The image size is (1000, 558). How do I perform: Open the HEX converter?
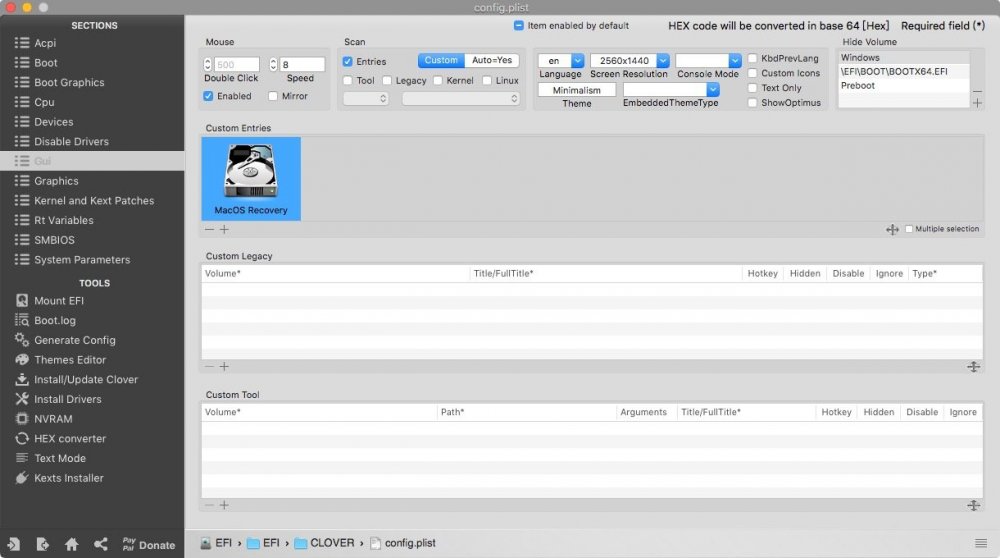[70, 439]
